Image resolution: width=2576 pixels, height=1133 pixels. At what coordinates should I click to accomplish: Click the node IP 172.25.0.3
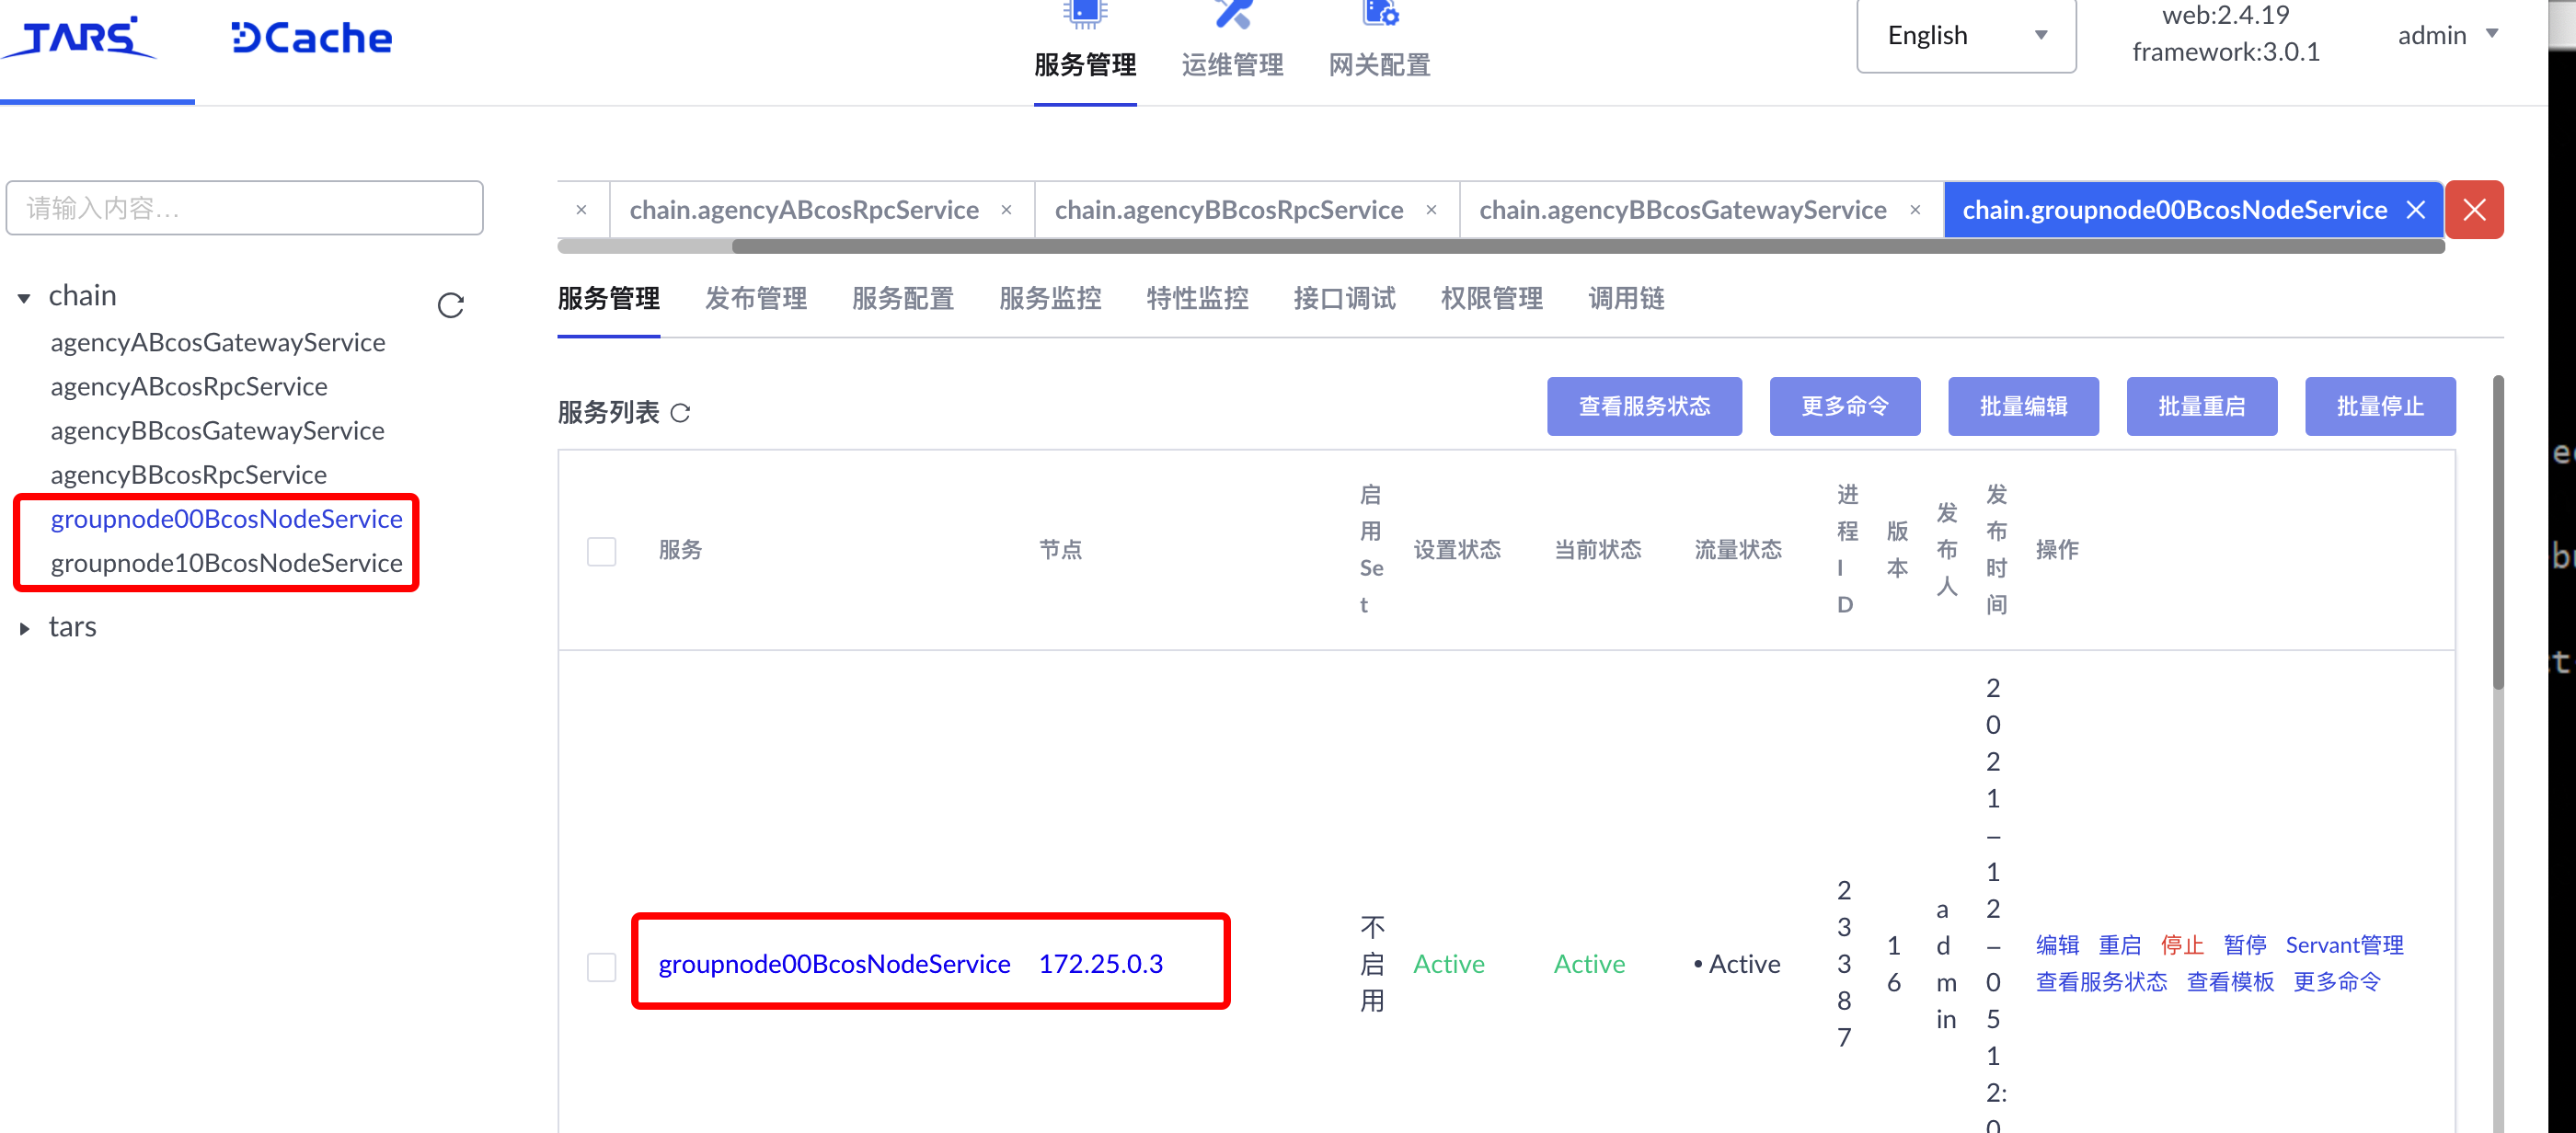[1101, 963]
